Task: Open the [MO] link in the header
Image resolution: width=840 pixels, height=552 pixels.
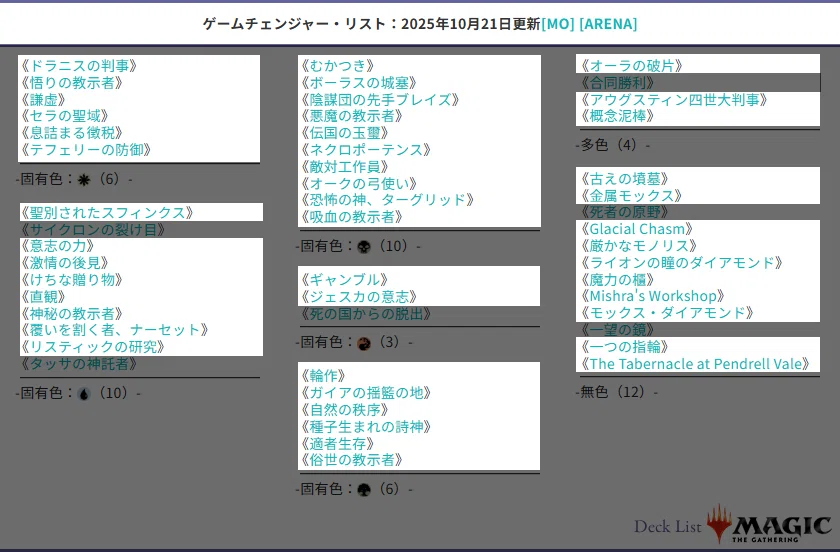Action: 558,24
